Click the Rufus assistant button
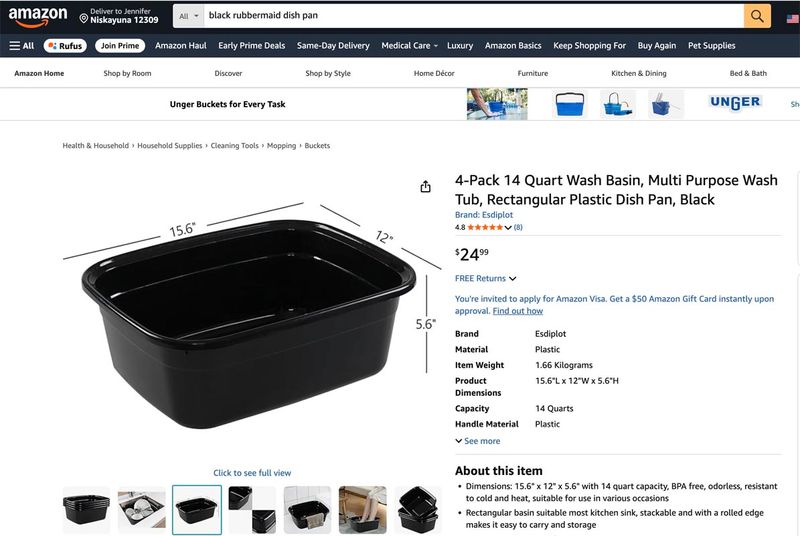Screen dimensions: 800x536 click(65, 45)
